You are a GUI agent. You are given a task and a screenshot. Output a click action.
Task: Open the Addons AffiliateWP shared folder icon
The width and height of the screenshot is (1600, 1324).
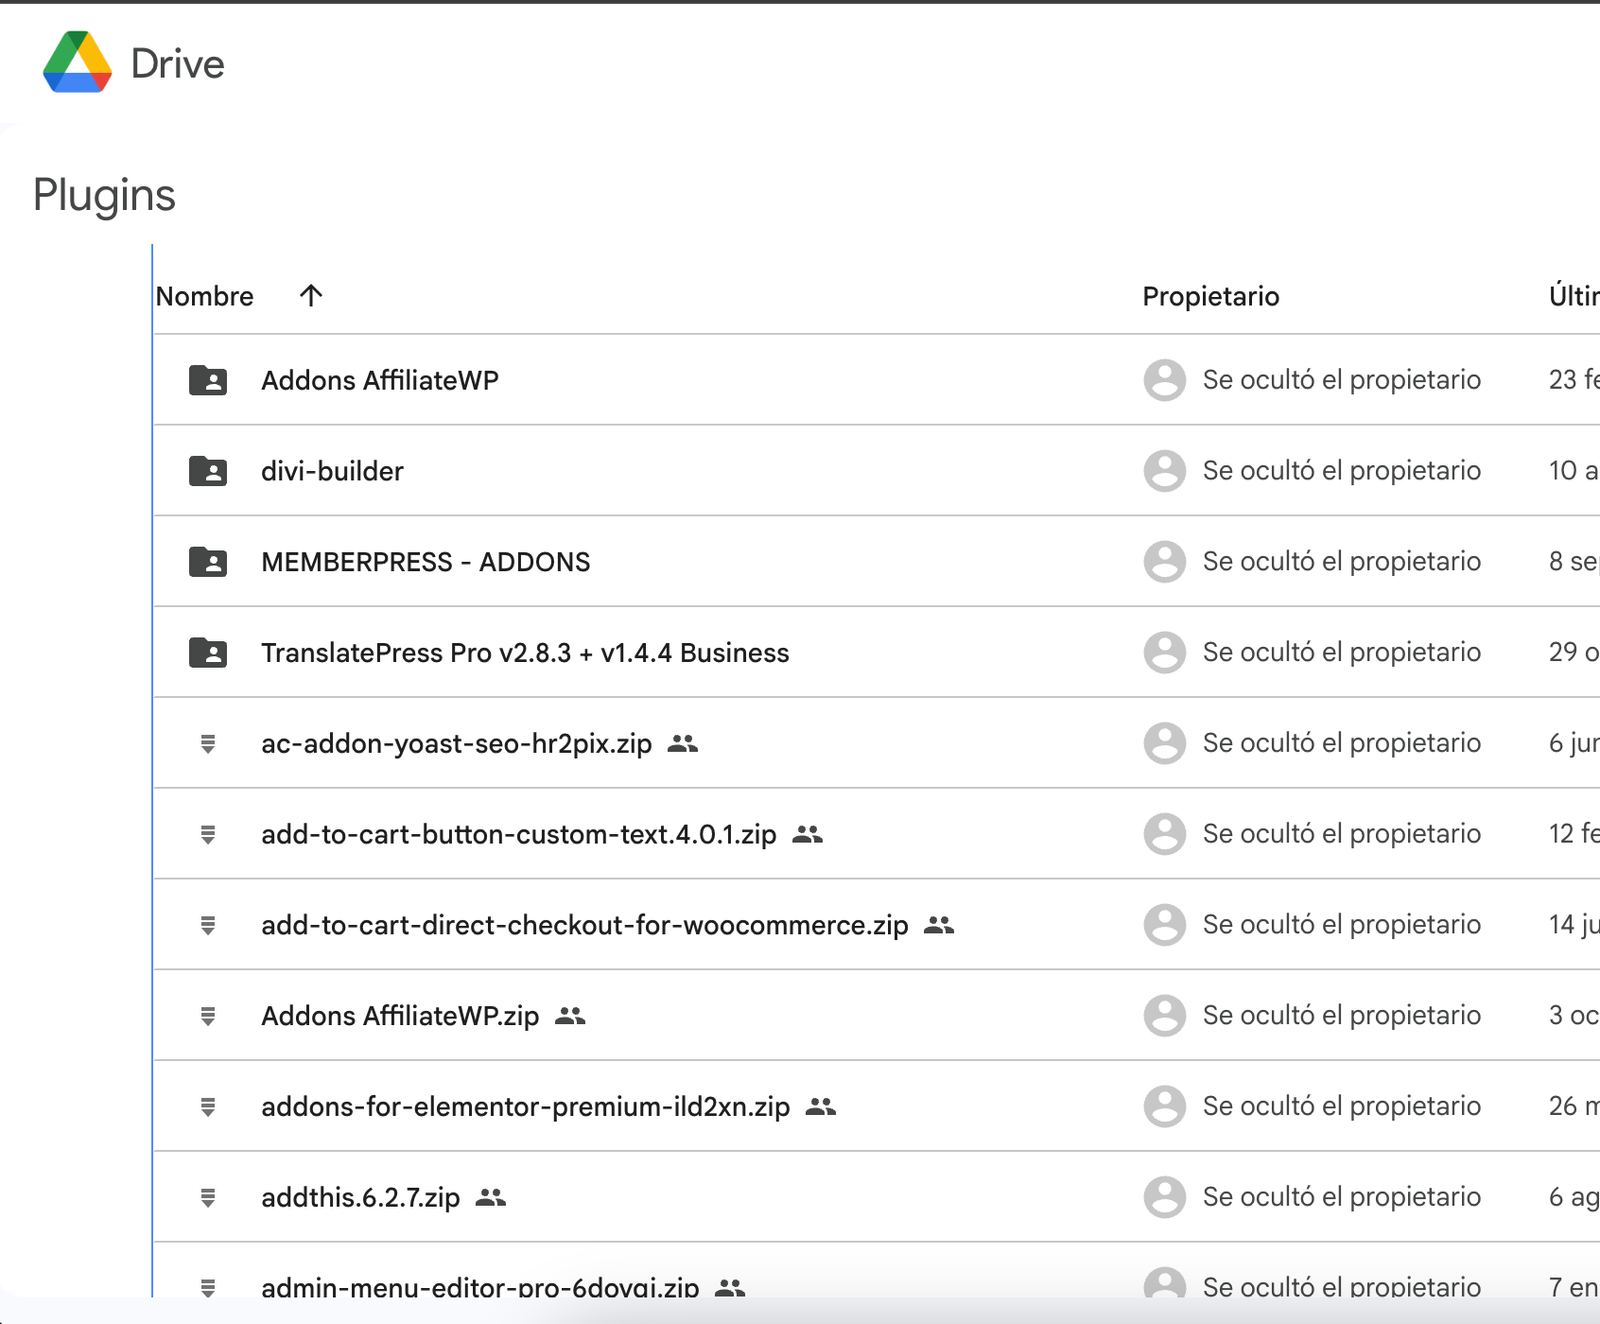coord(208,380)
